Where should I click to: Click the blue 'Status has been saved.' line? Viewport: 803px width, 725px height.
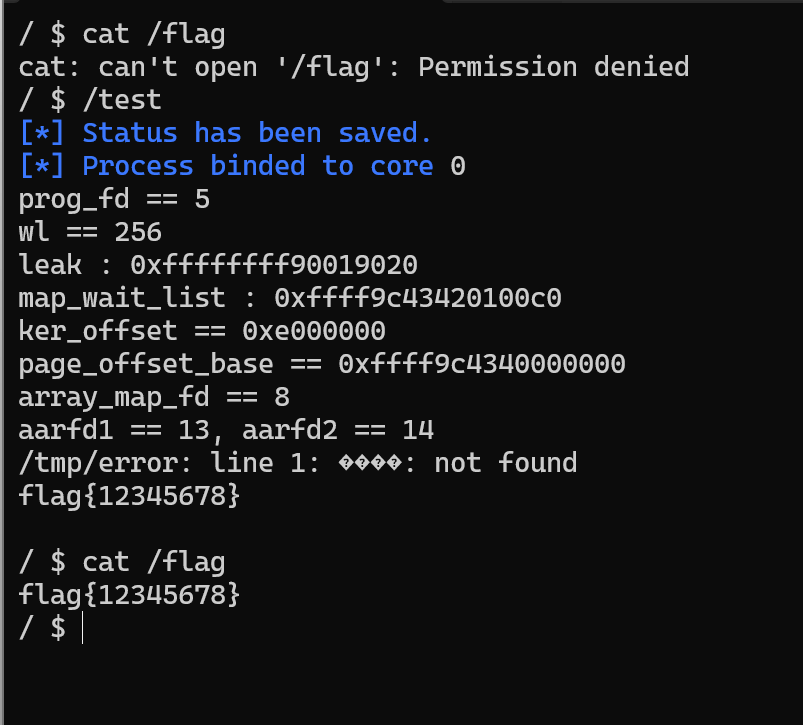[225, 133]
